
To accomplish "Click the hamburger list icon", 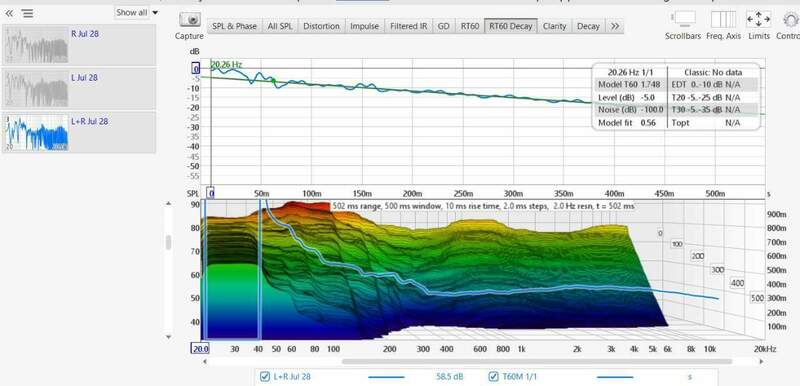I will tap(28, 13).
